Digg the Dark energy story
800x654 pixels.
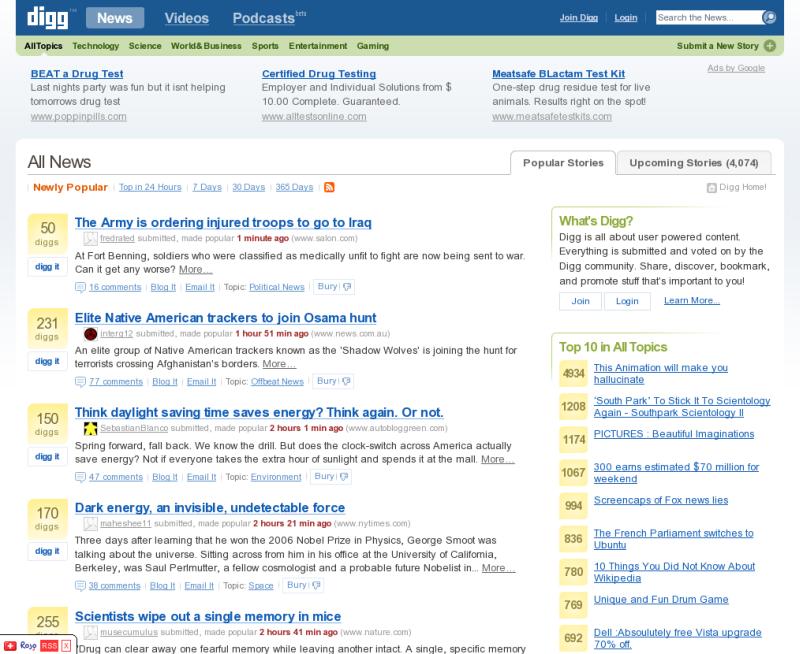47,551
